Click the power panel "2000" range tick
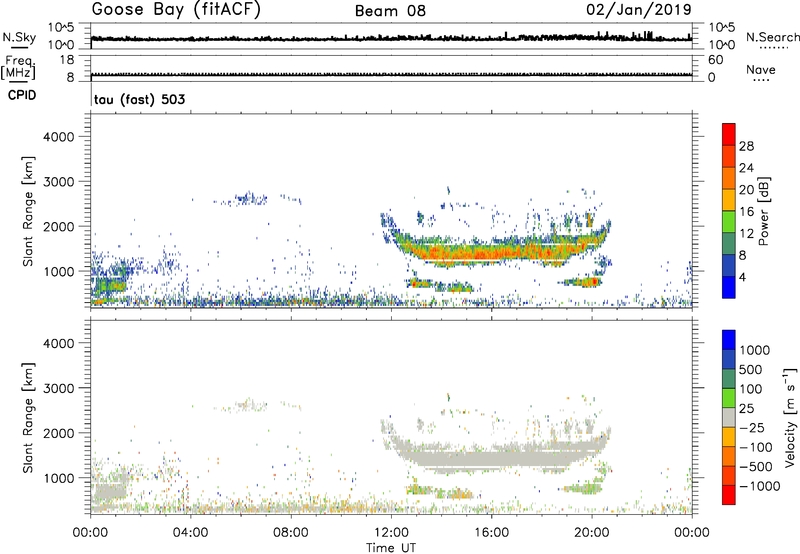Viewport: 800px width, 554px height. tap(59, 226)
